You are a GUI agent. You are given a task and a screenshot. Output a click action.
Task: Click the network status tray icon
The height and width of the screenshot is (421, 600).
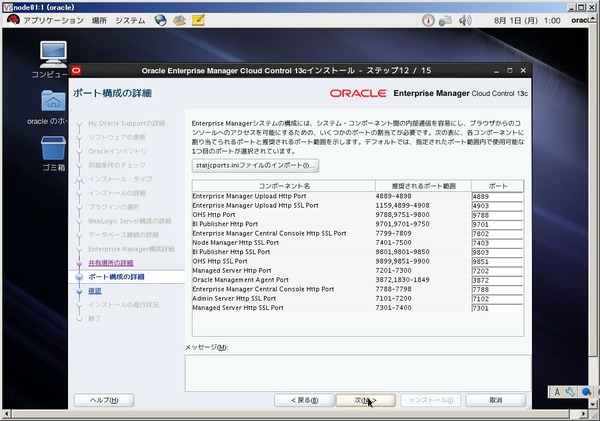(x=445, y=20)
